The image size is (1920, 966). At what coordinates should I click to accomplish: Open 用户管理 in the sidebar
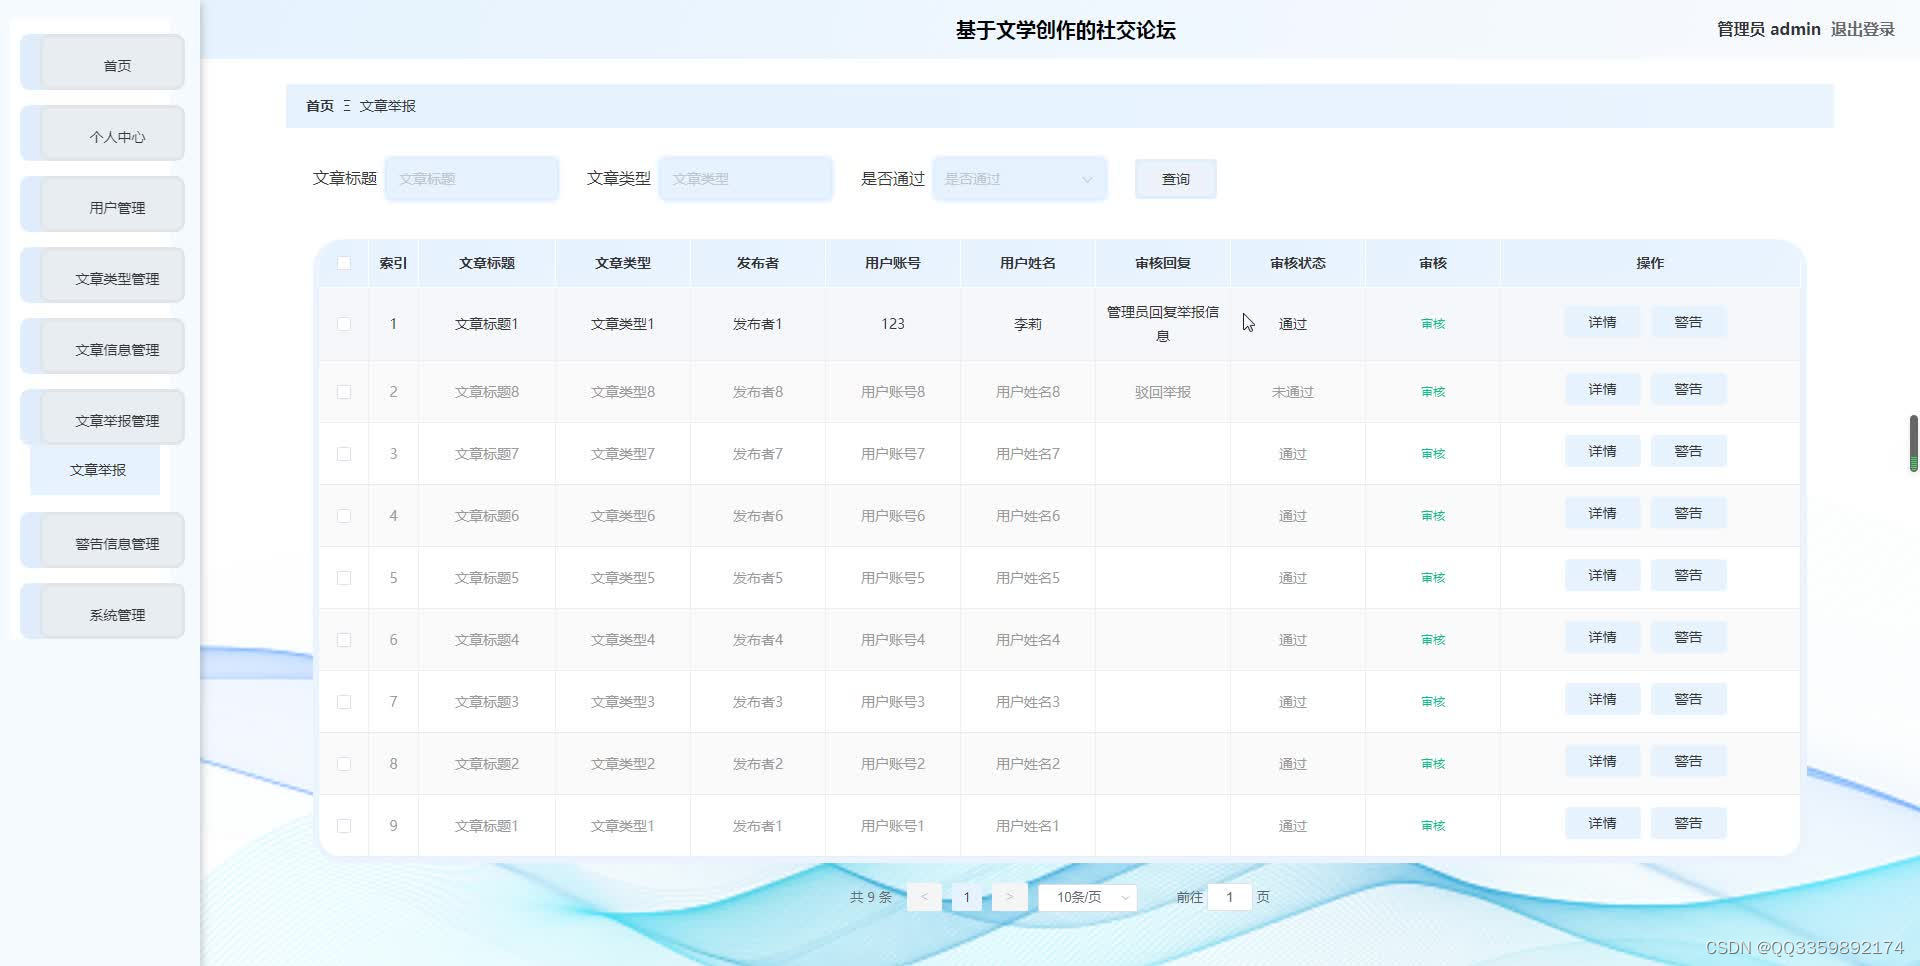(103, 205)
